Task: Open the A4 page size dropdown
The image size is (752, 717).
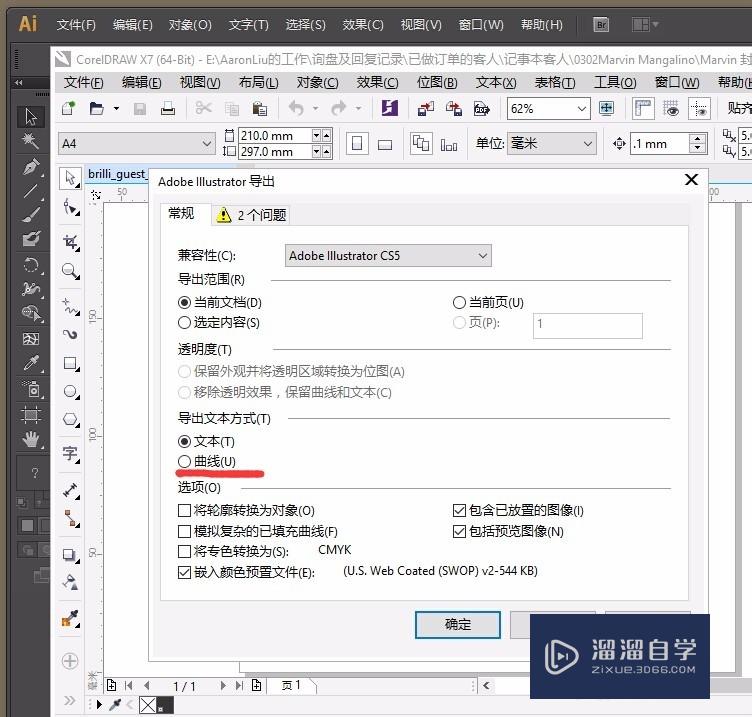Action: [x=136, y=143]
